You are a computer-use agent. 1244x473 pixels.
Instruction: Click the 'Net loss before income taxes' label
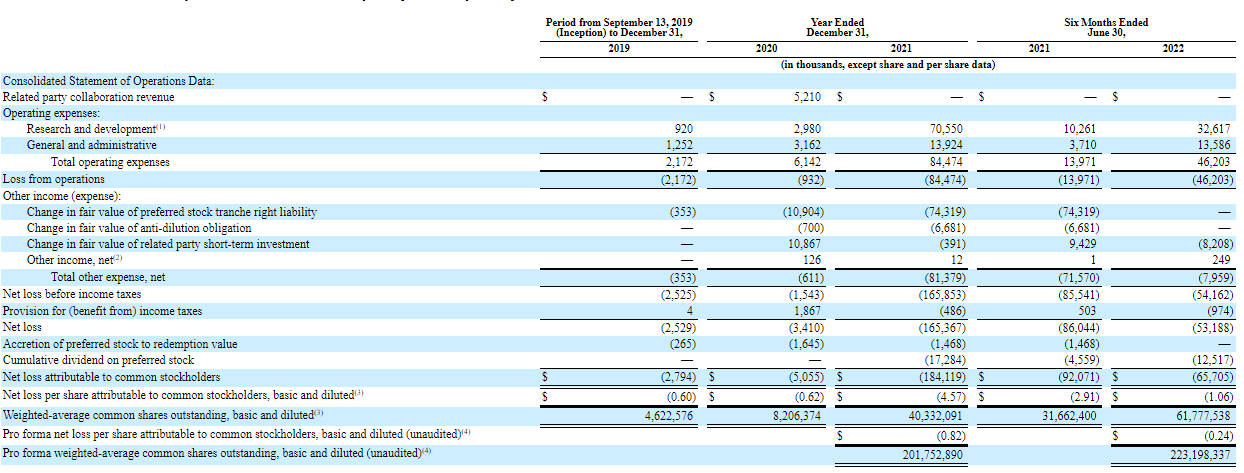click(72, 294)
